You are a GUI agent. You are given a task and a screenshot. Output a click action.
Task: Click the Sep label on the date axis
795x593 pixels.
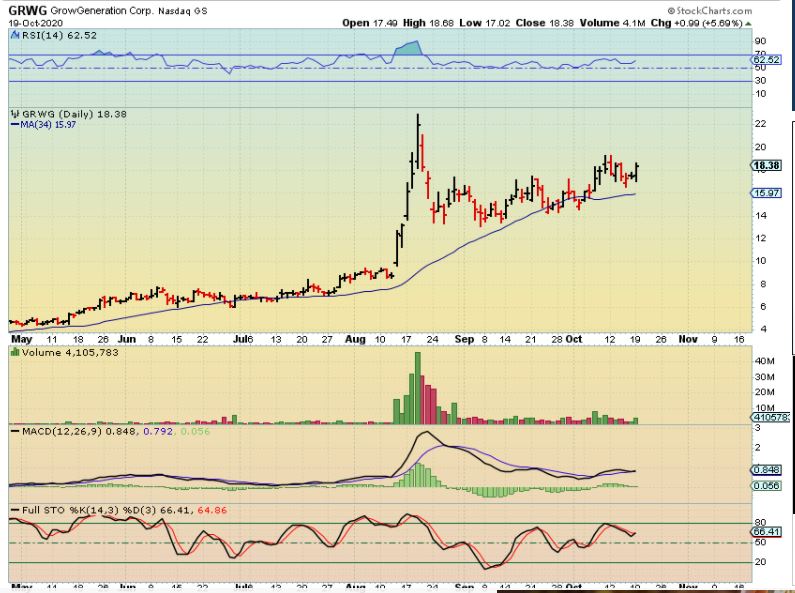point(464,339)
